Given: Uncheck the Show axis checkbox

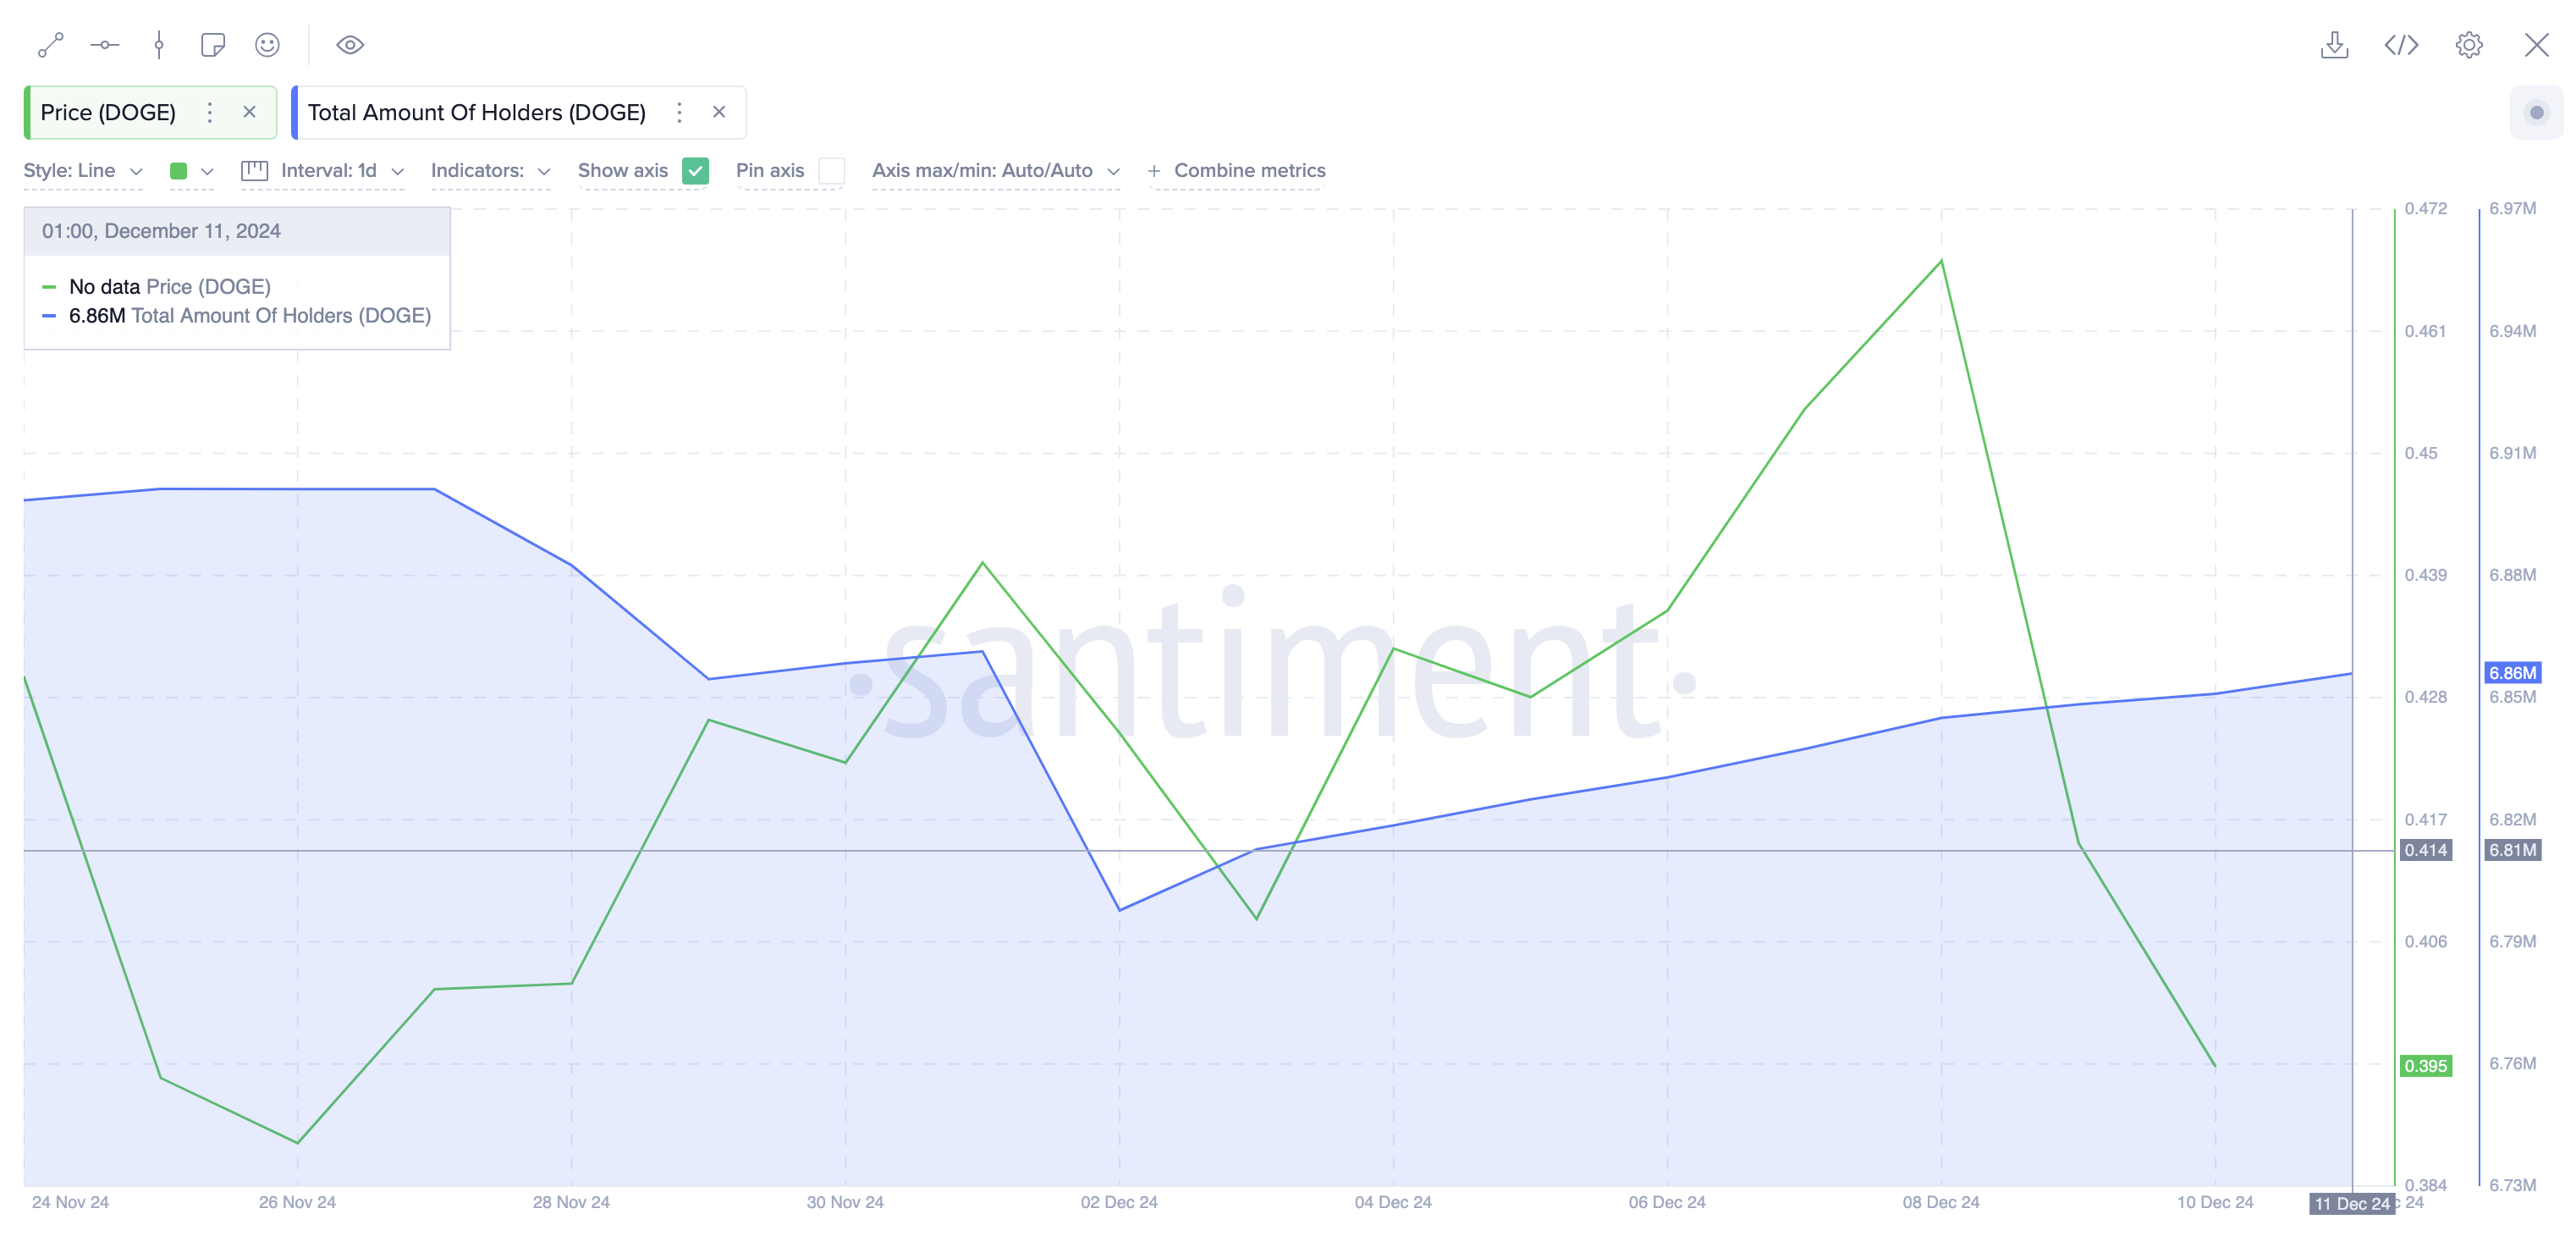Looking at the screenshot, I should tap(695, 171).
